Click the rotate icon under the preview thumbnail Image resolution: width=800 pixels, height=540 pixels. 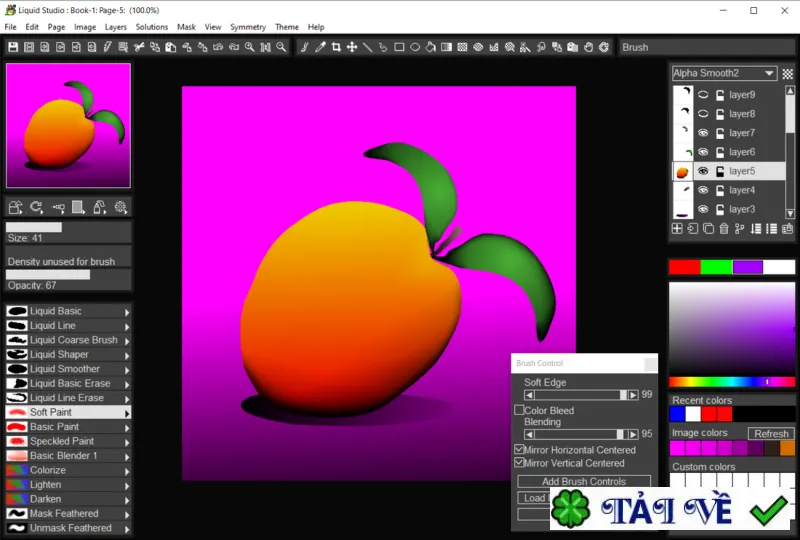[x=36, y=207]
